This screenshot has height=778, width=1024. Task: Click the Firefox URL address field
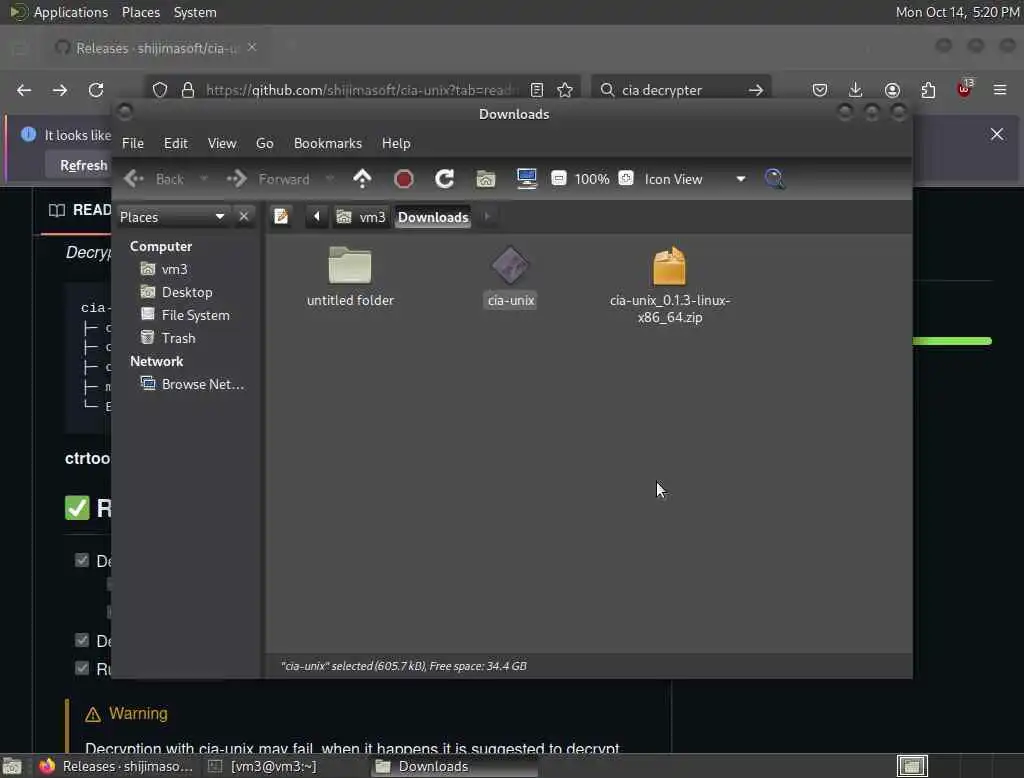point(362,90)
